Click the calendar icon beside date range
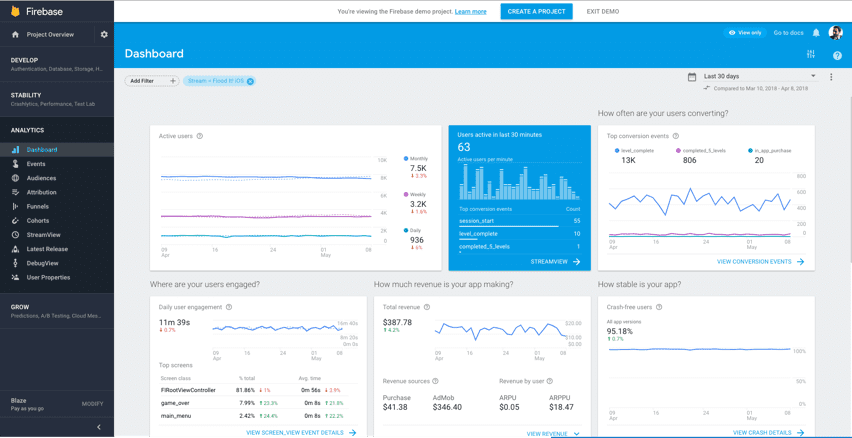Viewport: 852px width, 438px height. [x=692, y=77]
